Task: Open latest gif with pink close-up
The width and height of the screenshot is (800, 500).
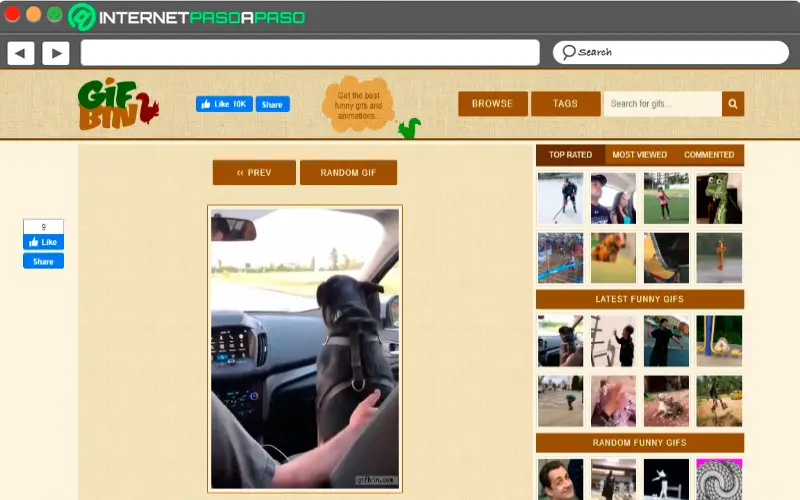Action: point(613,401)
